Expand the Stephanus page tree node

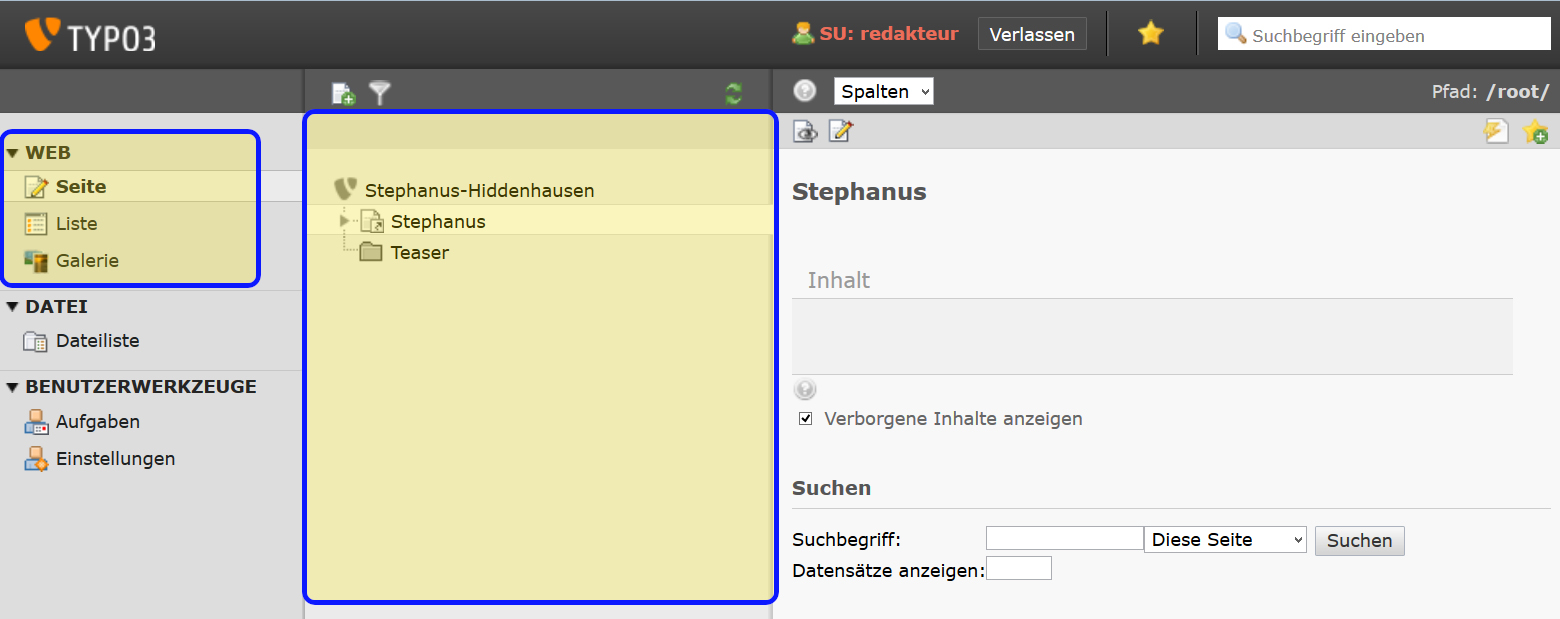345,221
